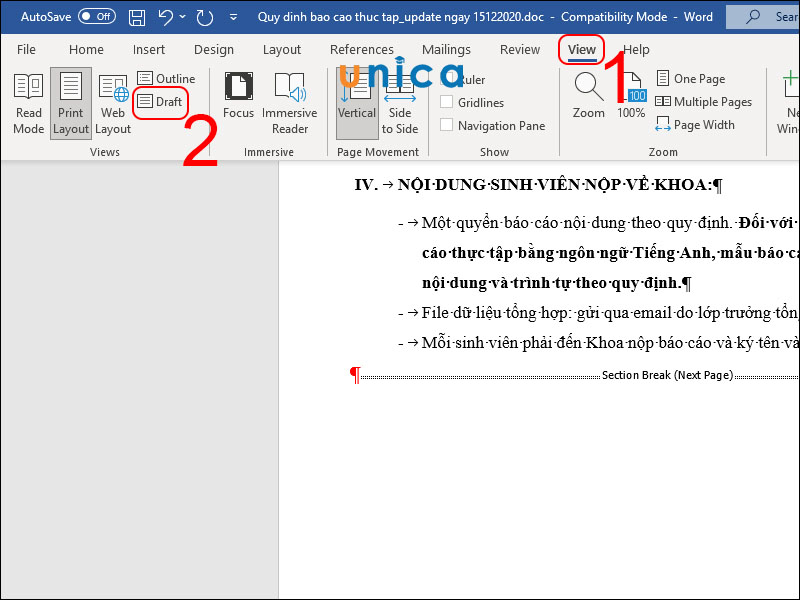The width and height of the screenshot is (800, 600).
Task: Select Multiple Pages zoom option
Action: (x=703, y=102)
